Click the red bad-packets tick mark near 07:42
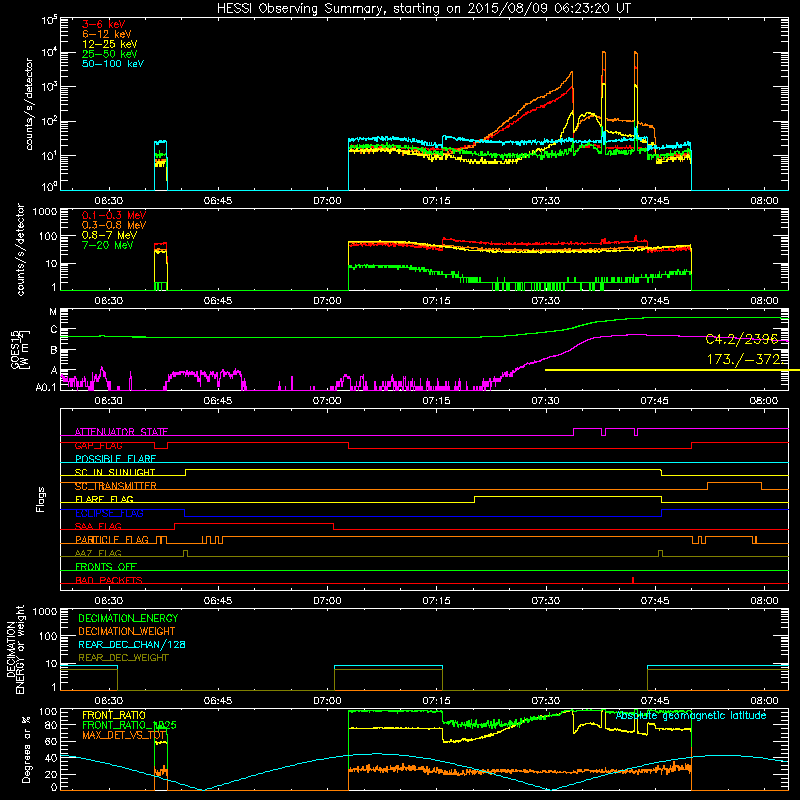800x800 pixels. 633,580
